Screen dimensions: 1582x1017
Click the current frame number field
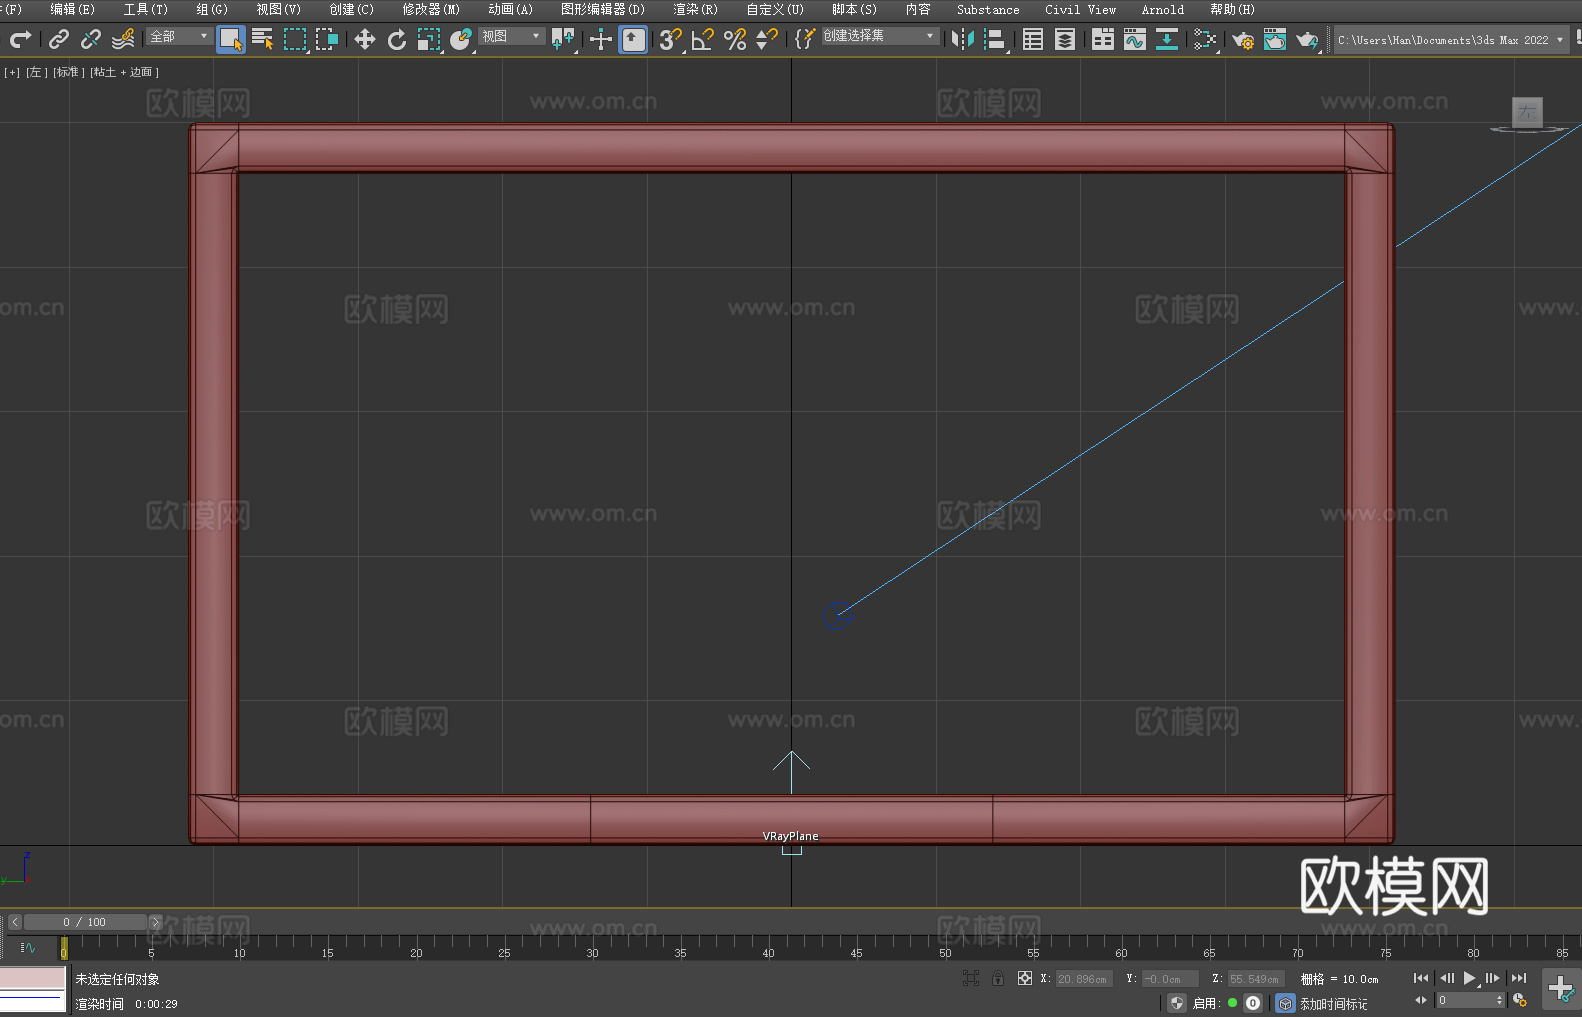(x=1470, y=1000)
